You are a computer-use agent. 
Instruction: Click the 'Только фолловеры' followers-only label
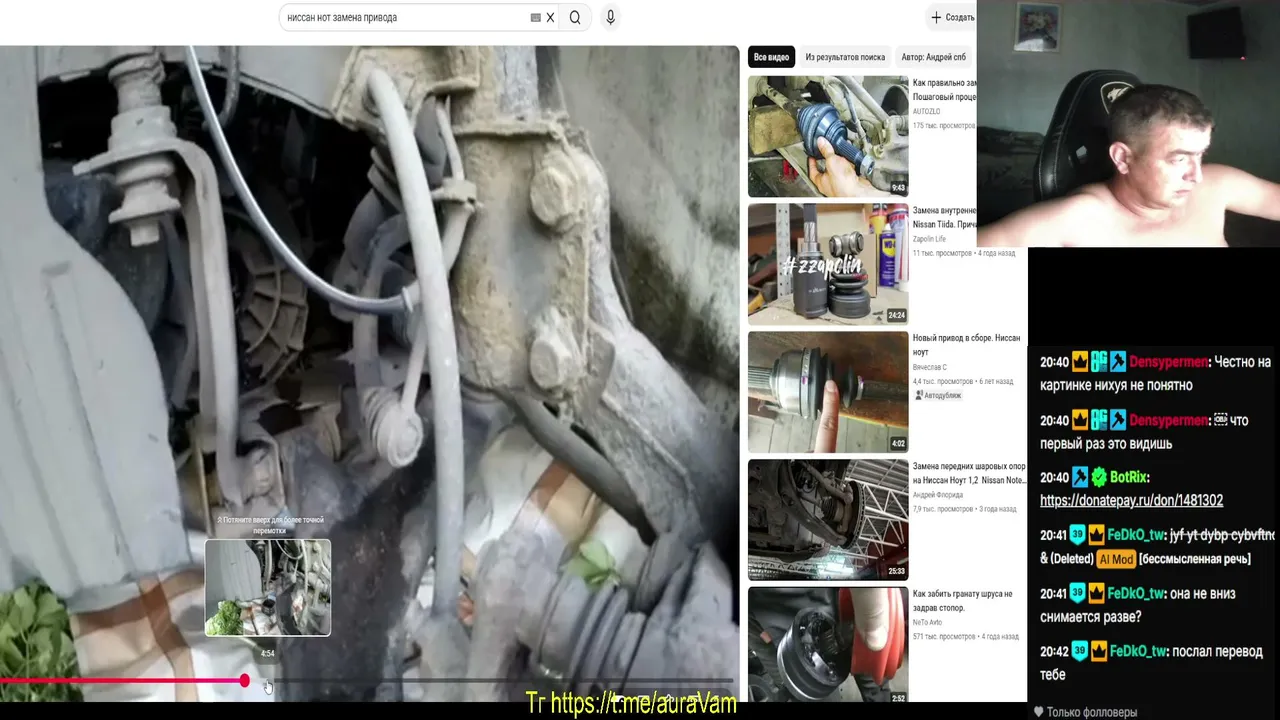(x=1091, y=712)
